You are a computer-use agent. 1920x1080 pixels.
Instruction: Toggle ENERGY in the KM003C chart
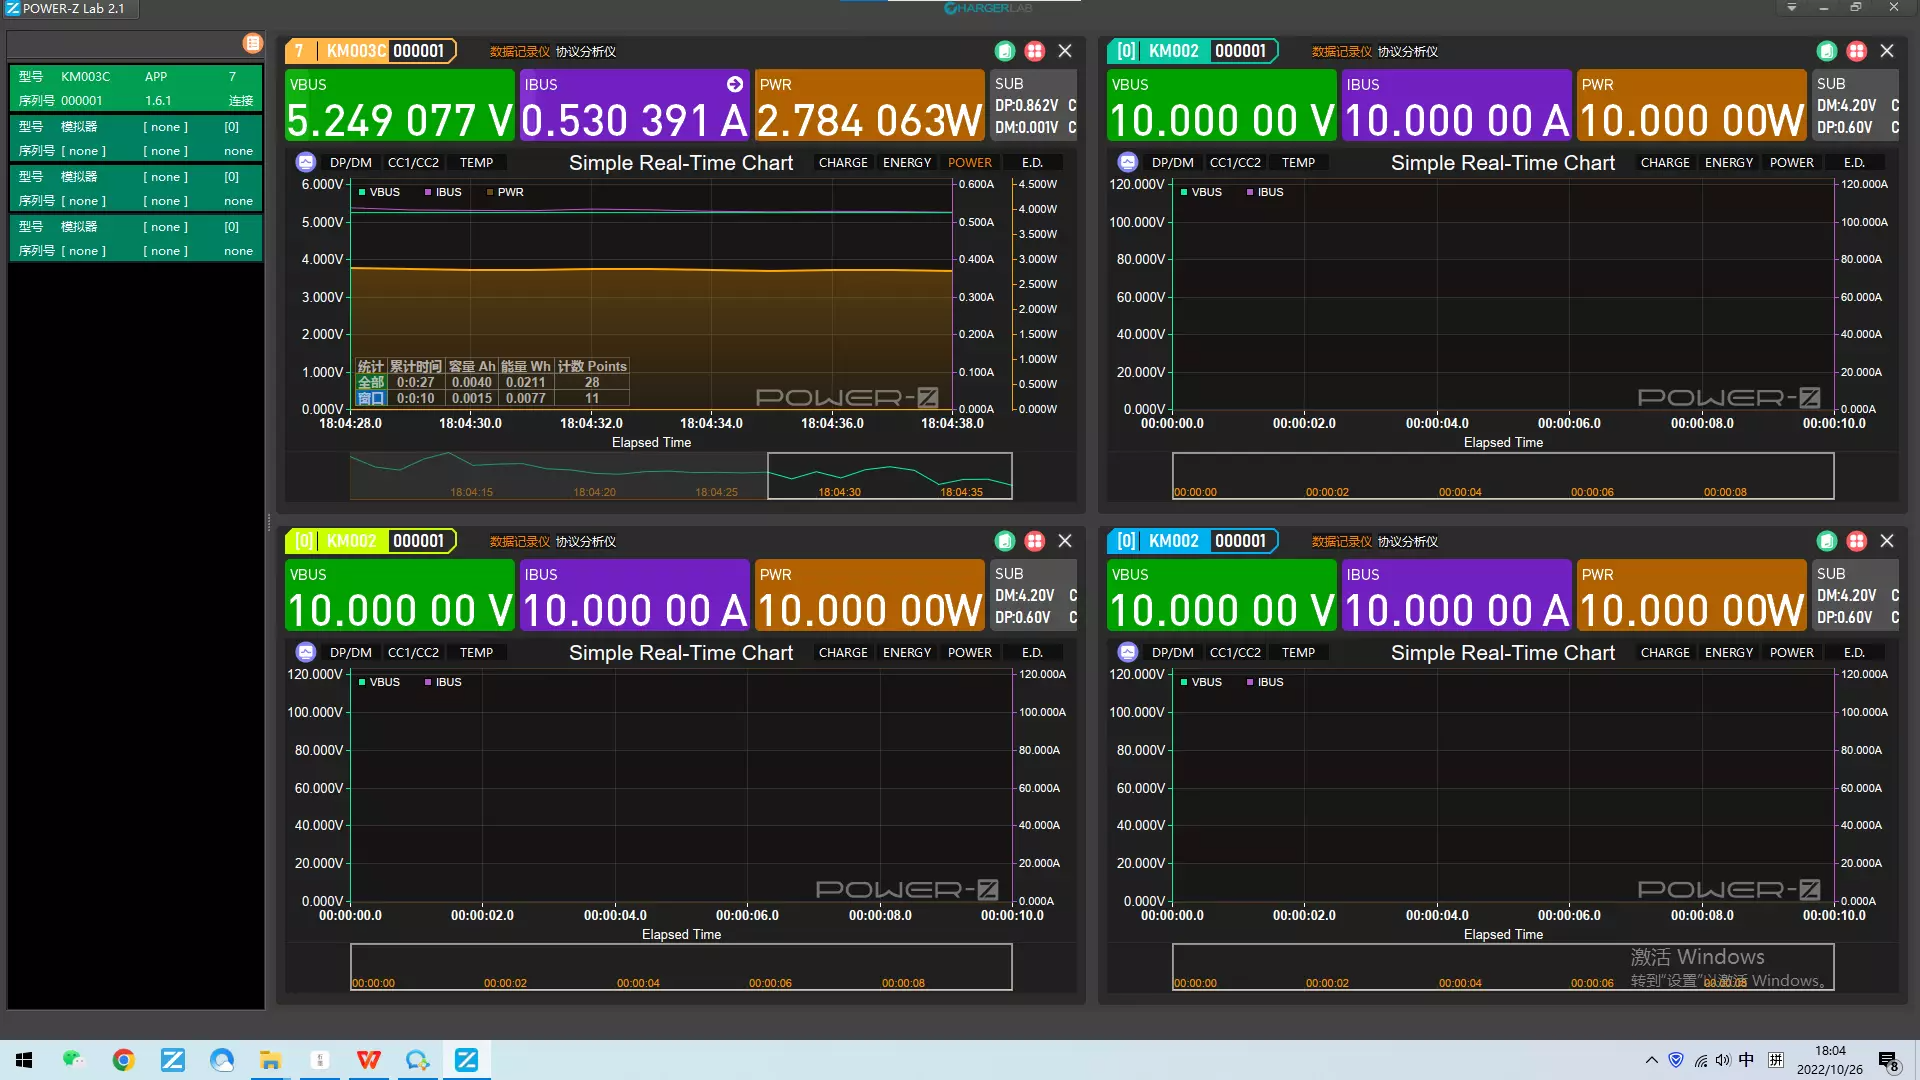point(907,163)
